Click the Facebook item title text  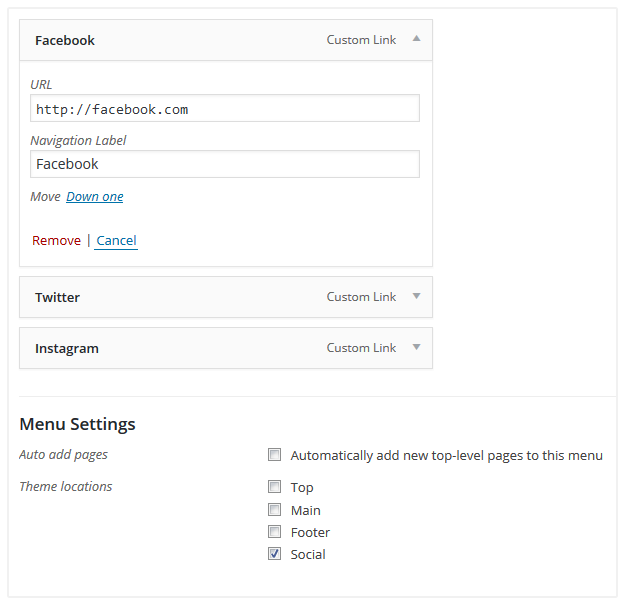(65, 41)
